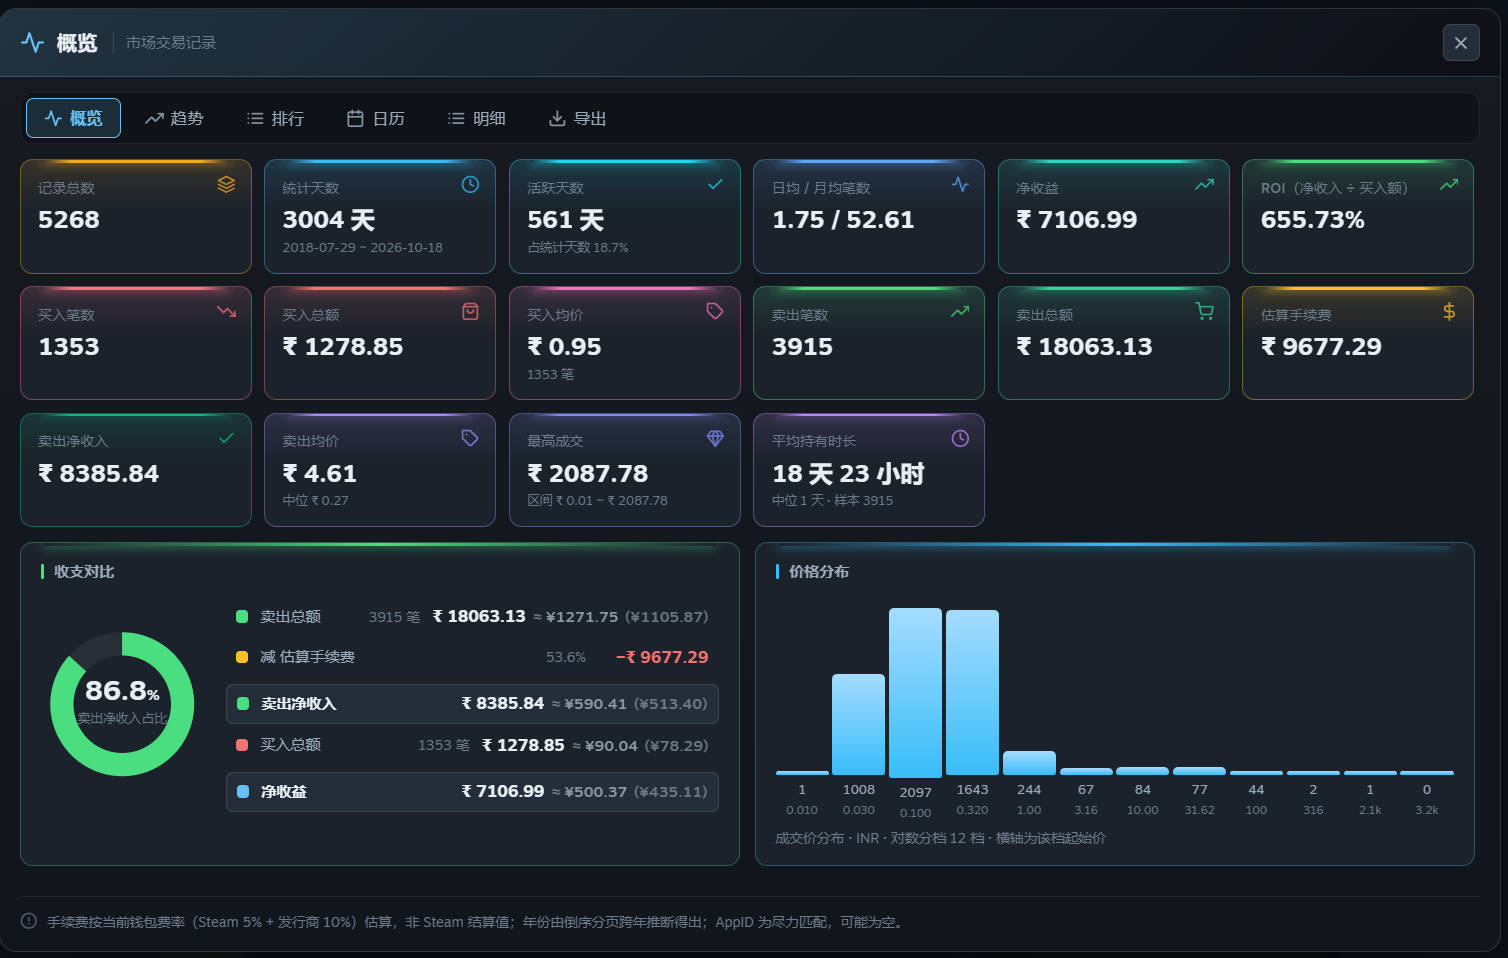1508x958 pixels.
Task: Click the tag icon on 卖出均价 card
Action: 470,438
